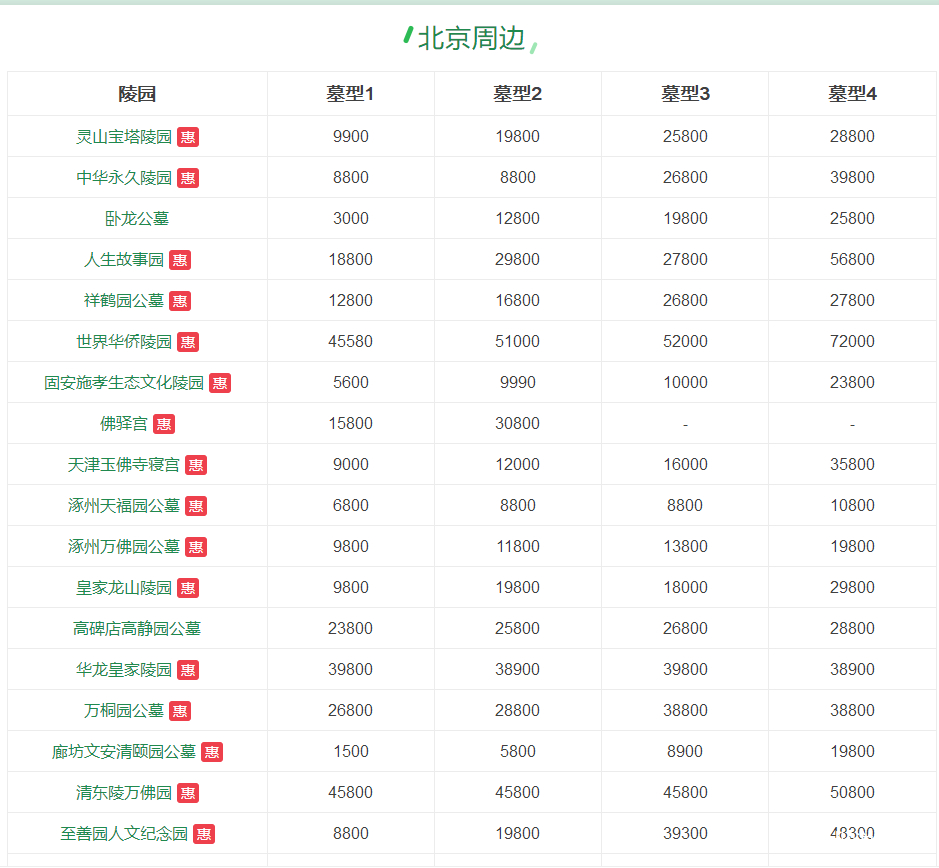Screen dimensions: 939x868
Task: Select price 35800 in 天津玉佛寺寝宫 row
Action: tap(852, 464)
